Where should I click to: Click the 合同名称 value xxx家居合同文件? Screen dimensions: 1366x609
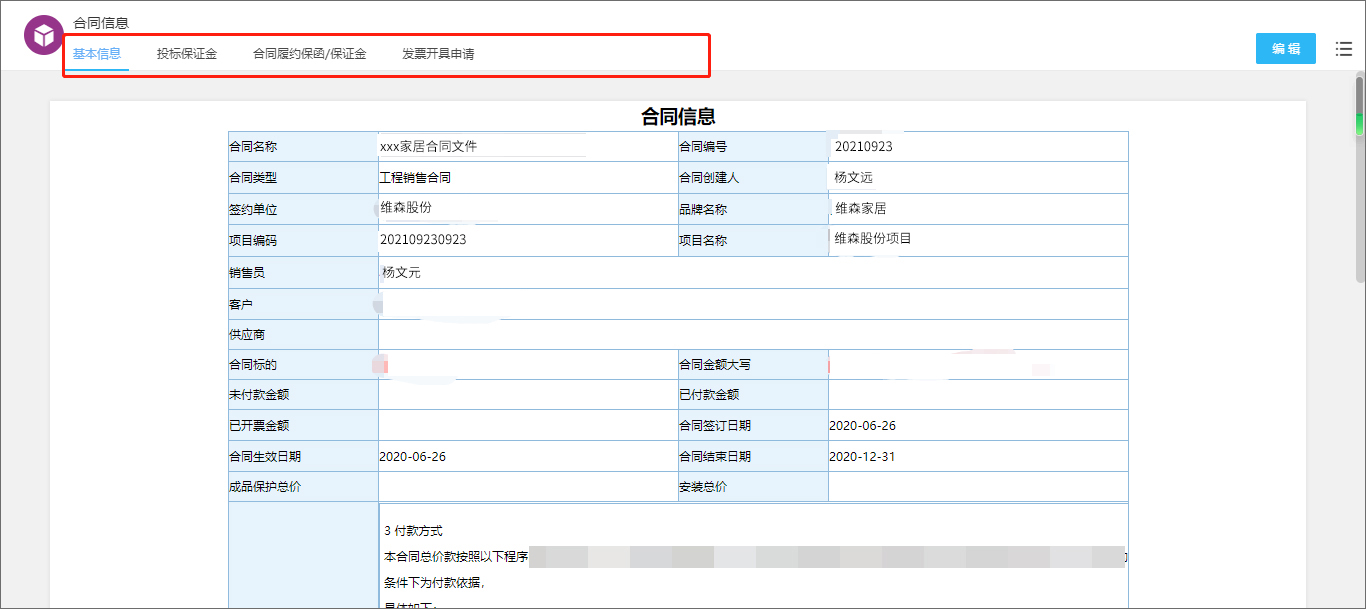428,146
